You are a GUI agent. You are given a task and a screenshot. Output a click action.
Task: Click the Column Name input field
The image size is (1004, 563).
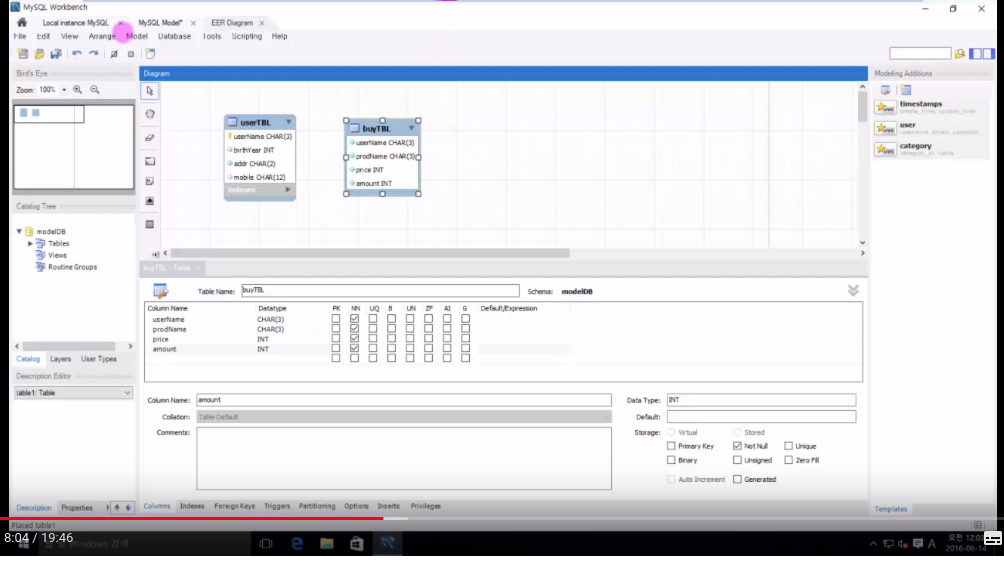404,400
